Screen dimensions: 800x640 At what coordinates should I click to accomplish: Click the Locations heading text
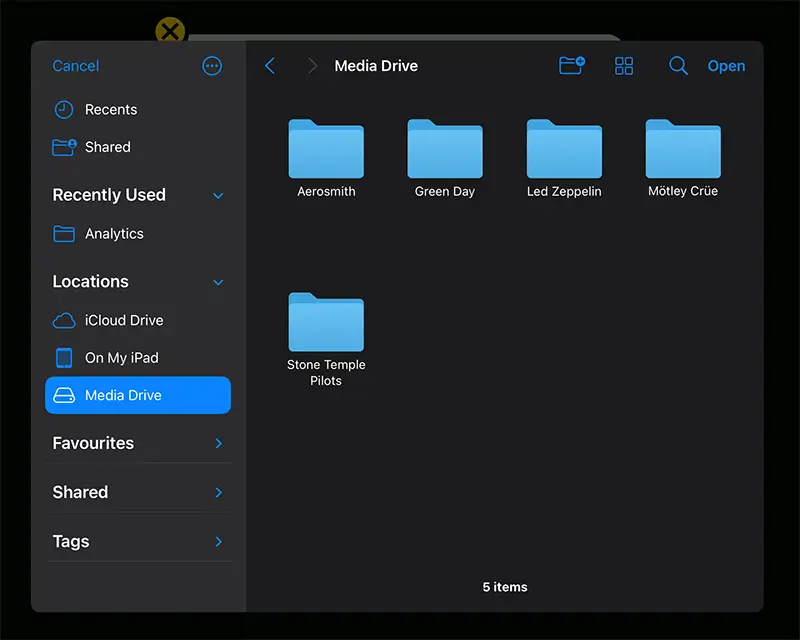pos(91,282)
